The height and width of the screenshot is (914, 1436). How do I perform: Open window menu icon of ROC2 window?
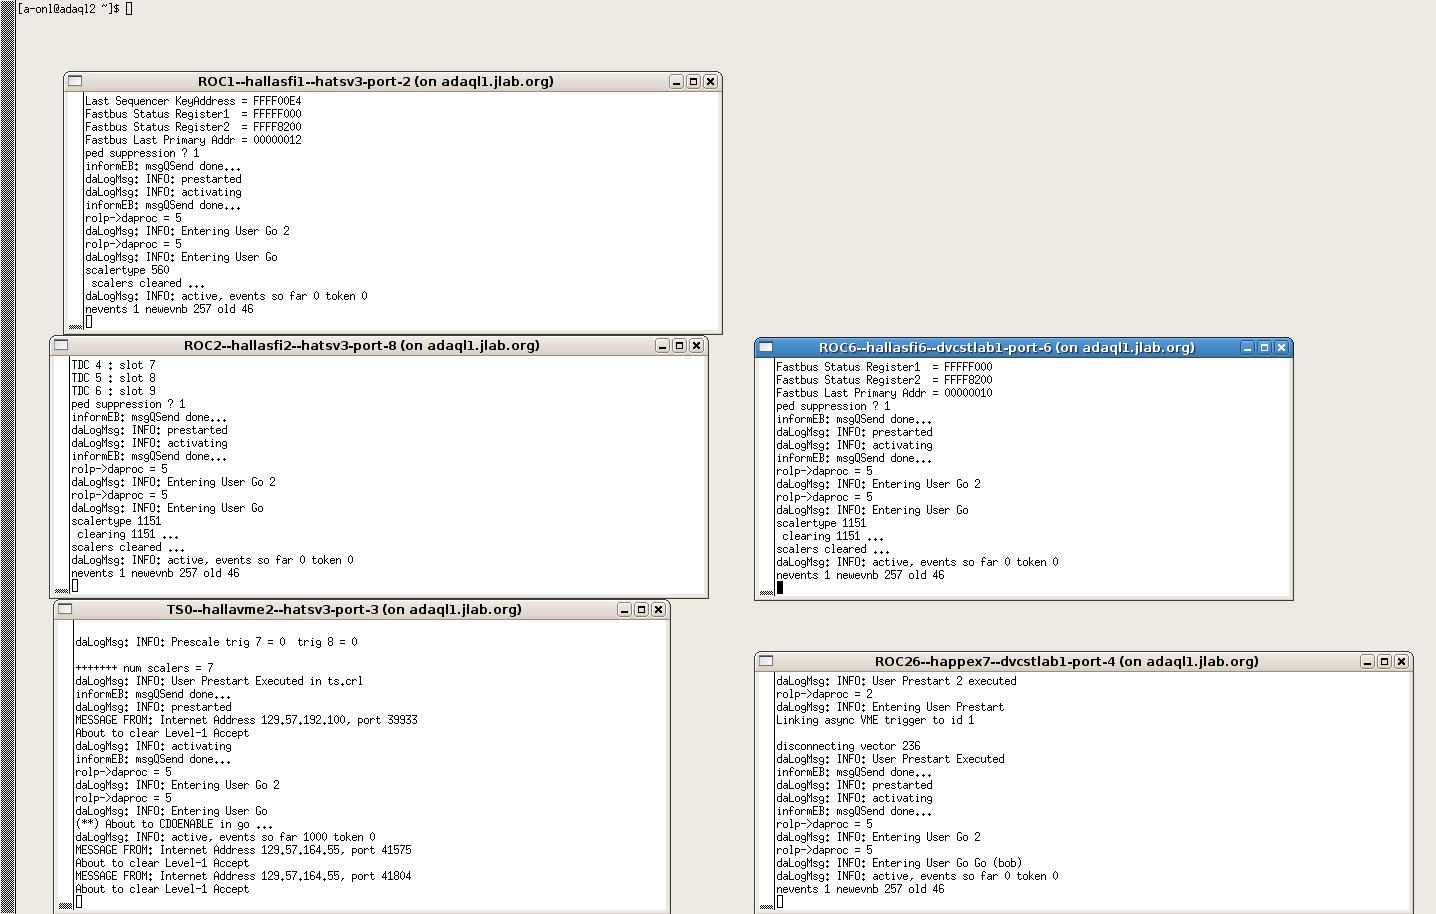click(61, 345)
